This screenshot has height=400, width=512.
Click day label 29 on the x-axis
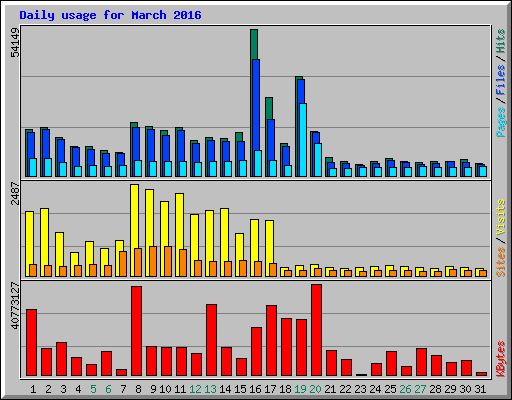pyautogui.click(x=450, y=389)
